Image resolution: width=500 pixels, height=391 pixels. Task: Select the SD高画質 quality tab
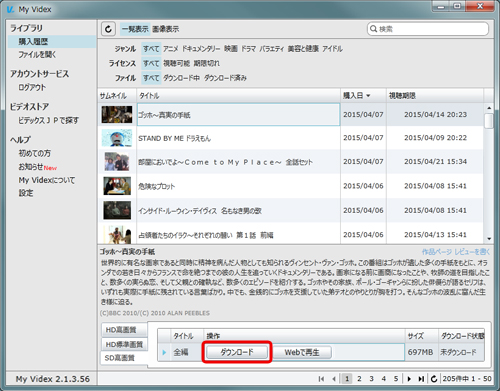tap(123, 358)
